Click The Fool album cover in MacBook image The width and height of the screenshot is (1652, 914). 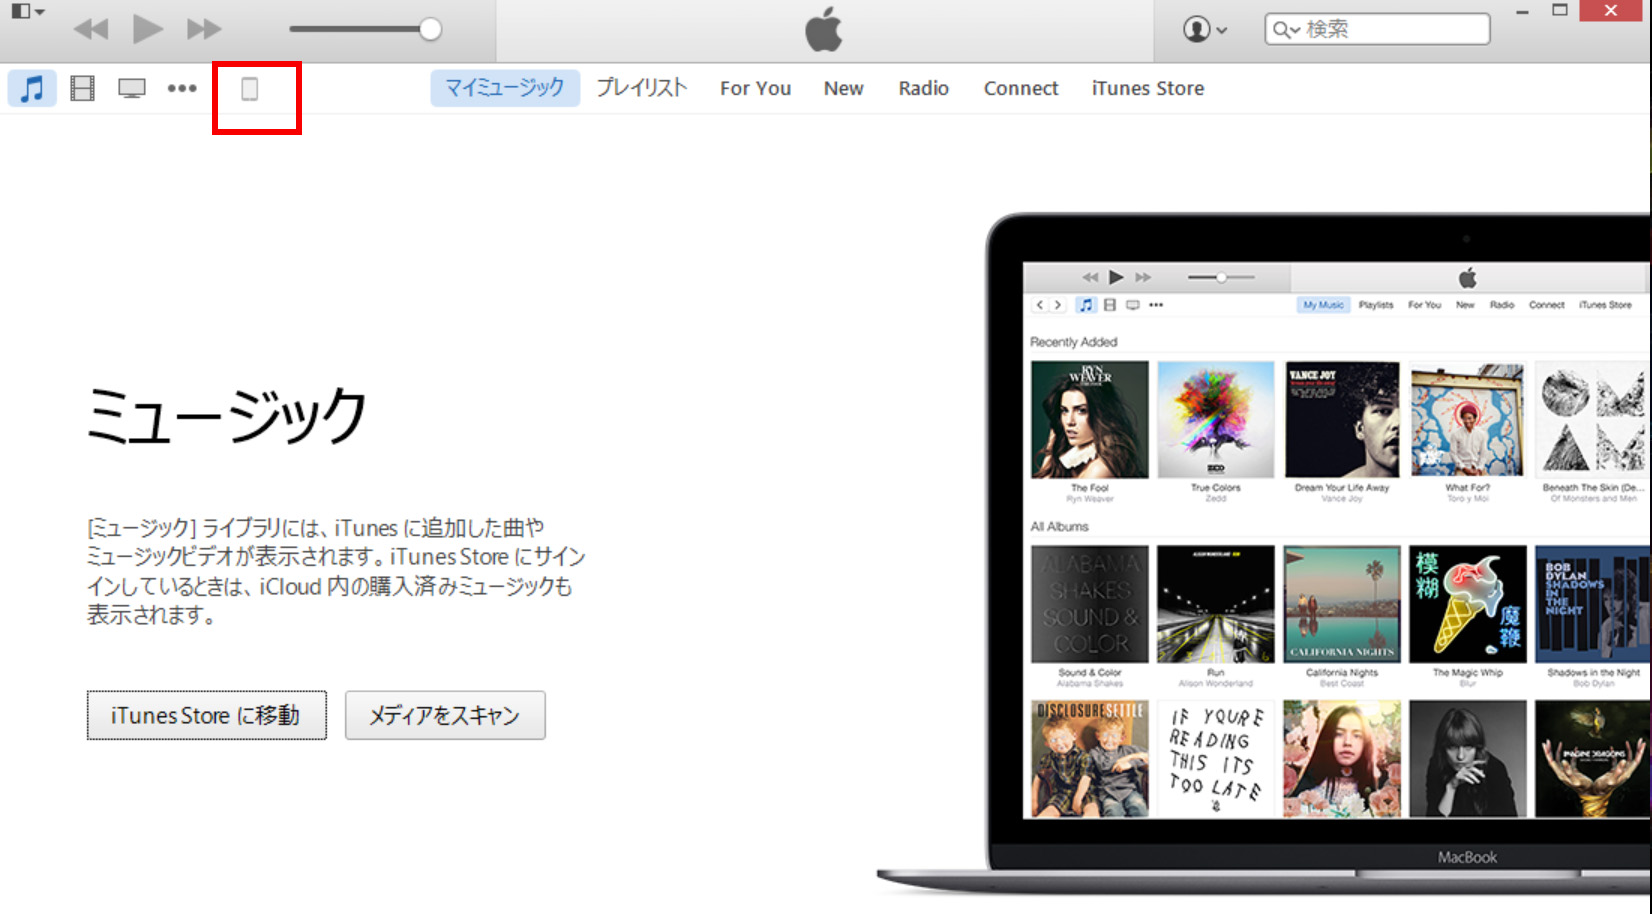coord(1090,420)
